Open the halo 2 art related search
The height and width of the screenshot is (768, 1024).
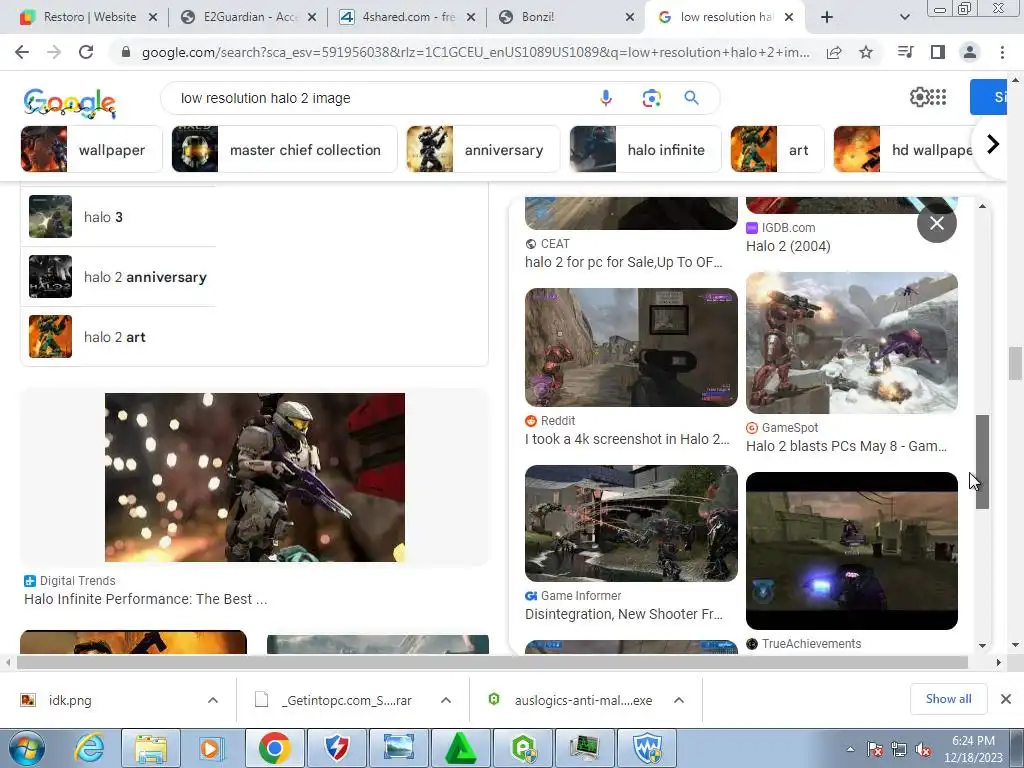click(x=118, y=337)
